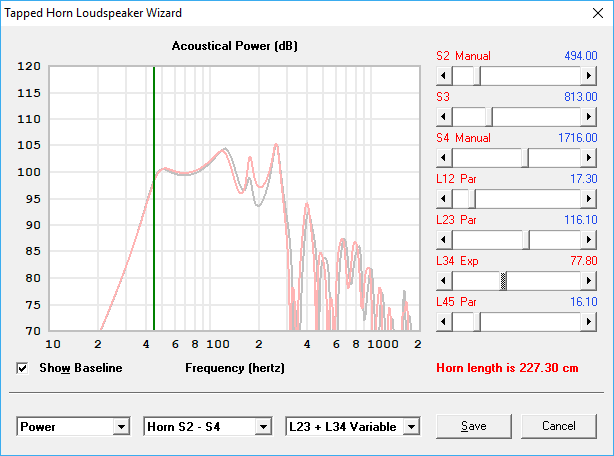Save the tapped horn settings
614x456 pixels.
(474, 426)
